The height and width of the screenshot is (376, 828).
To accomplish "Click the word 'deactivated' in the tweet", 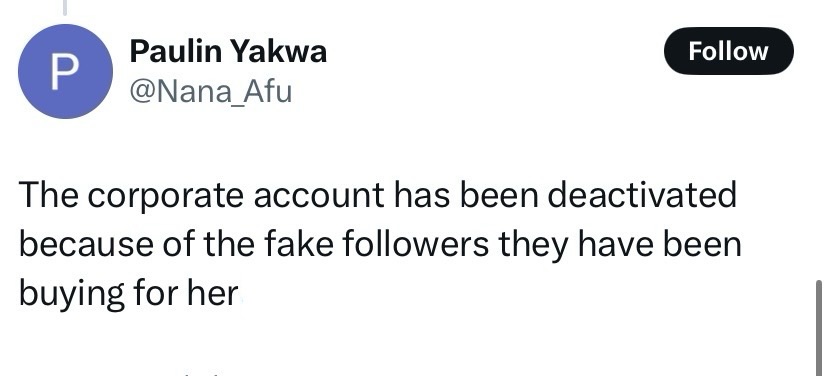I will tap(642, 194).
